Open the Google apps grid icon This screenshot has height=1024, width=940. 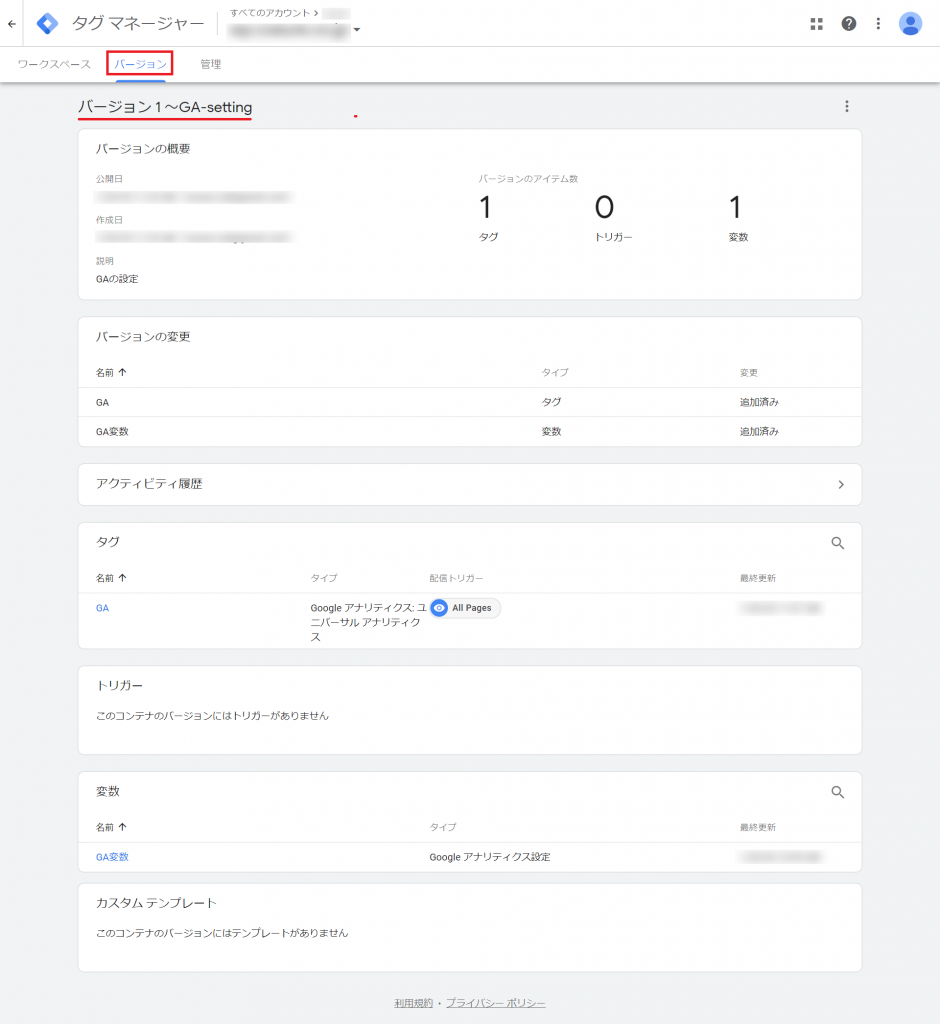(x=816, y=24)
